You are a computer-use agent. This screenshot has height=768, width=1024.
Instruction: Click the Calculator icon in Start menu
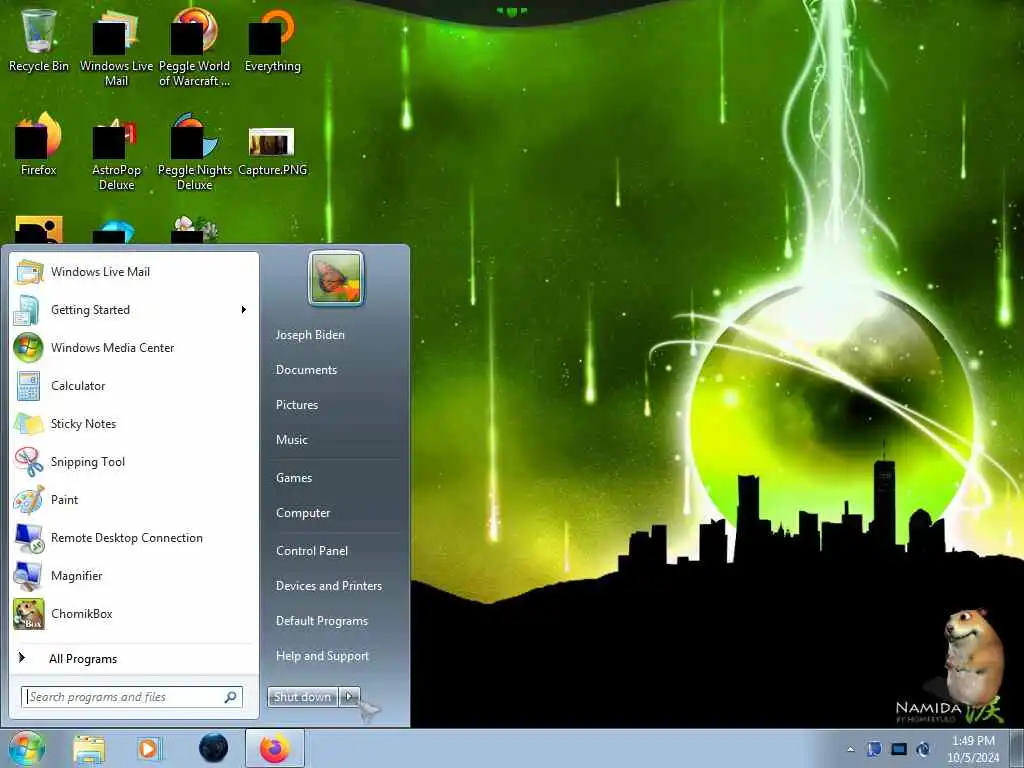(x=29, y=385)
